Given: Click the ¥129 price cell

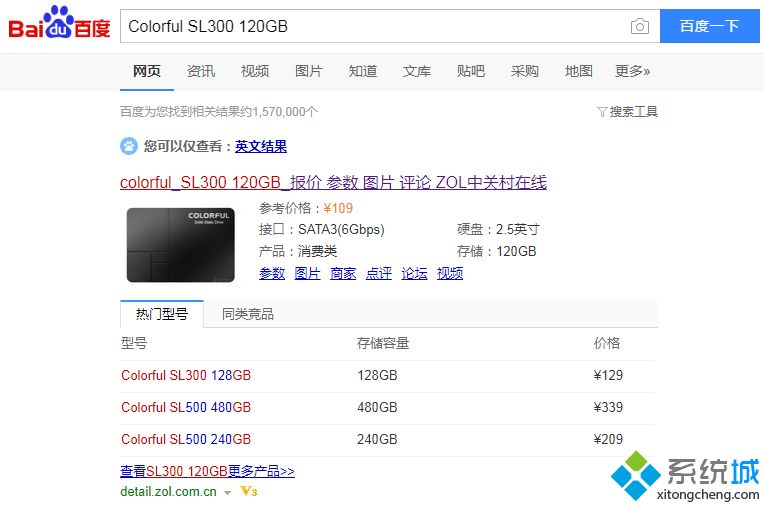Looking at the screenshot, I should (x=608, y=375).
